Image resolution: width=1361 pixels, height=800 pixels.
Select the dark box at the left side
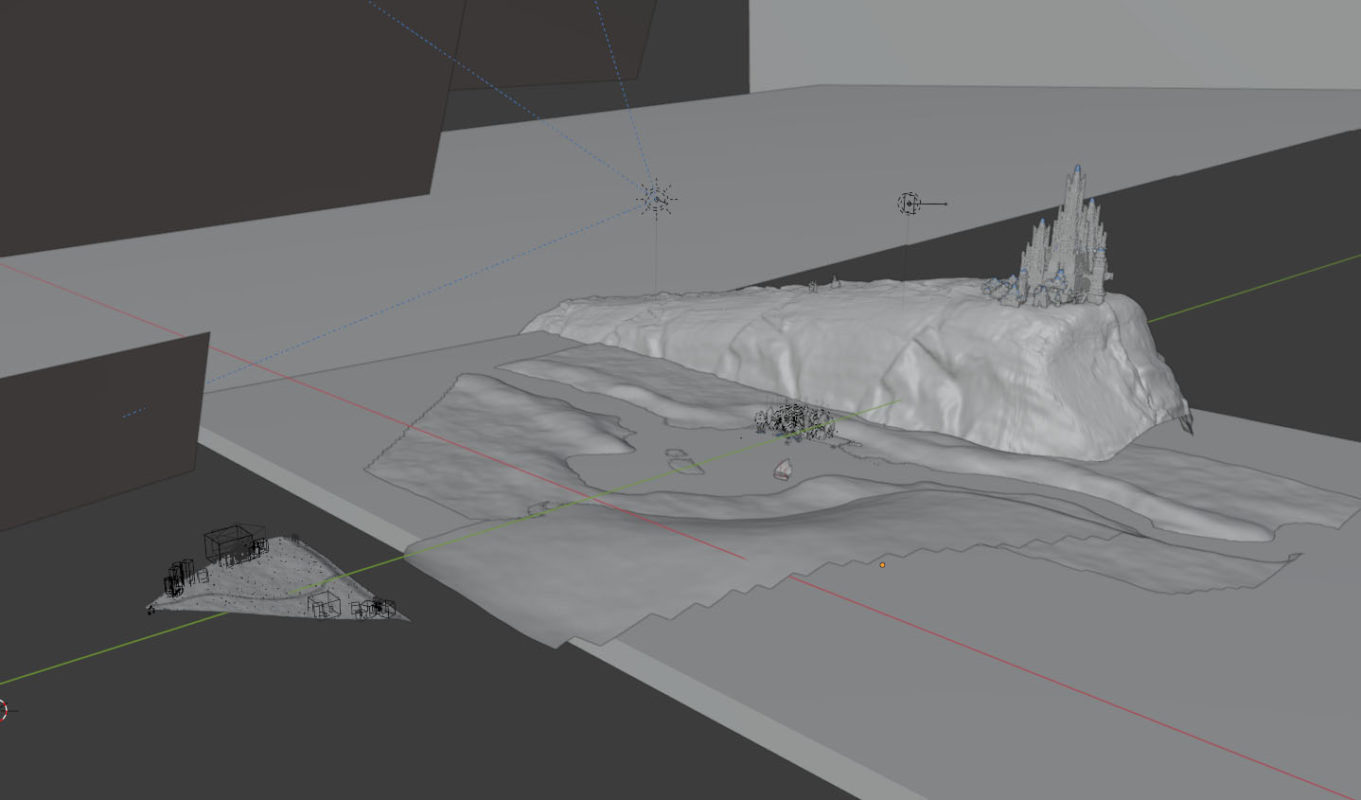(x=100, y=430)
